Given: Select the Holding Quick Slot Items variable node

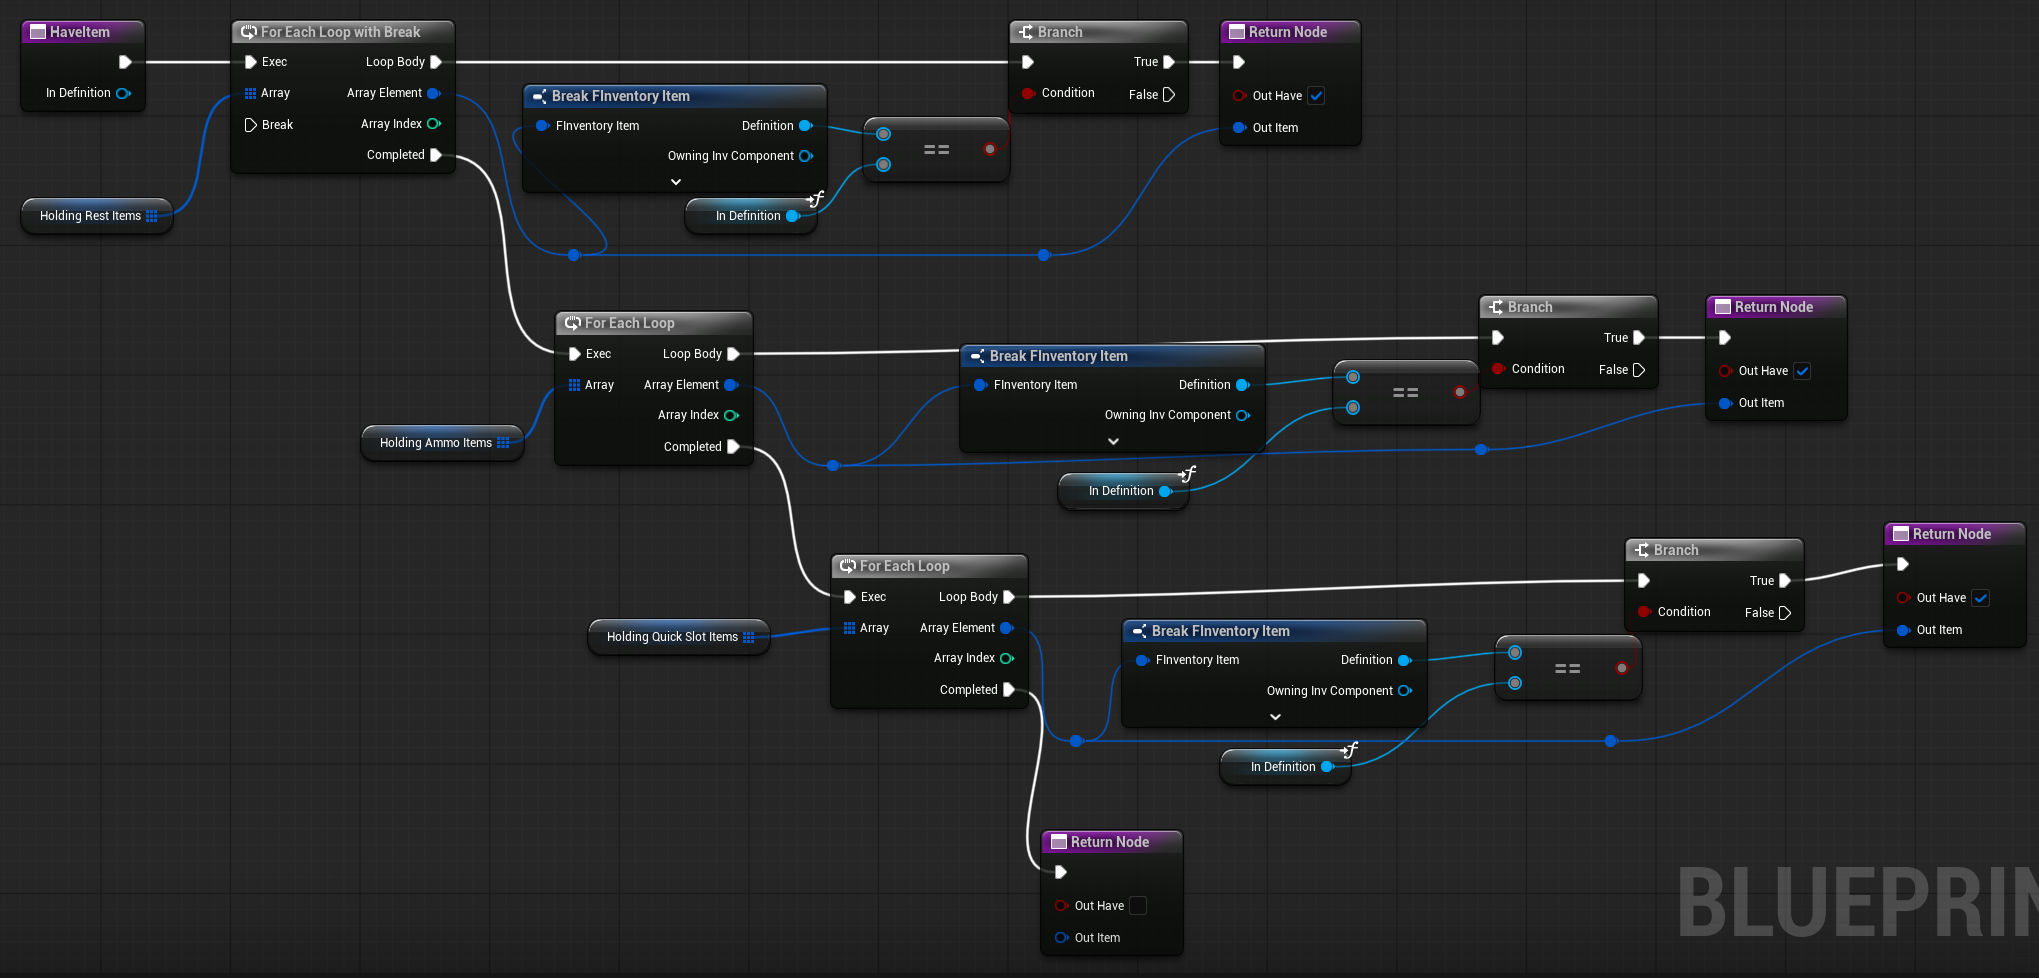Looking at the screenshot, I should (x=672, y=637).
